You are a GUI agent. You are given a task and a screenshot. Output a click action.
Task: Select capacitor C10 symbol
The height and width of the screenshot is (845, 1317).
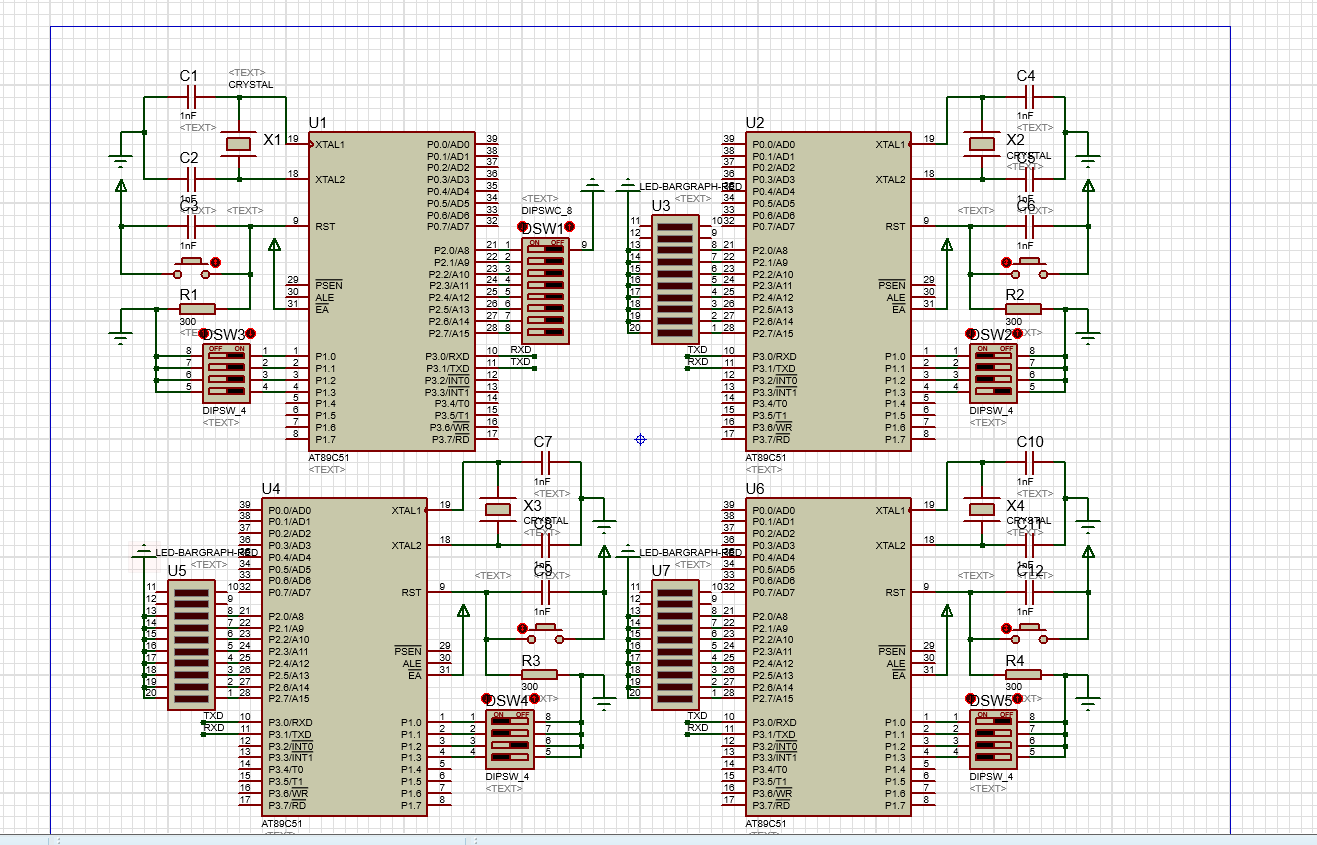1028,463
